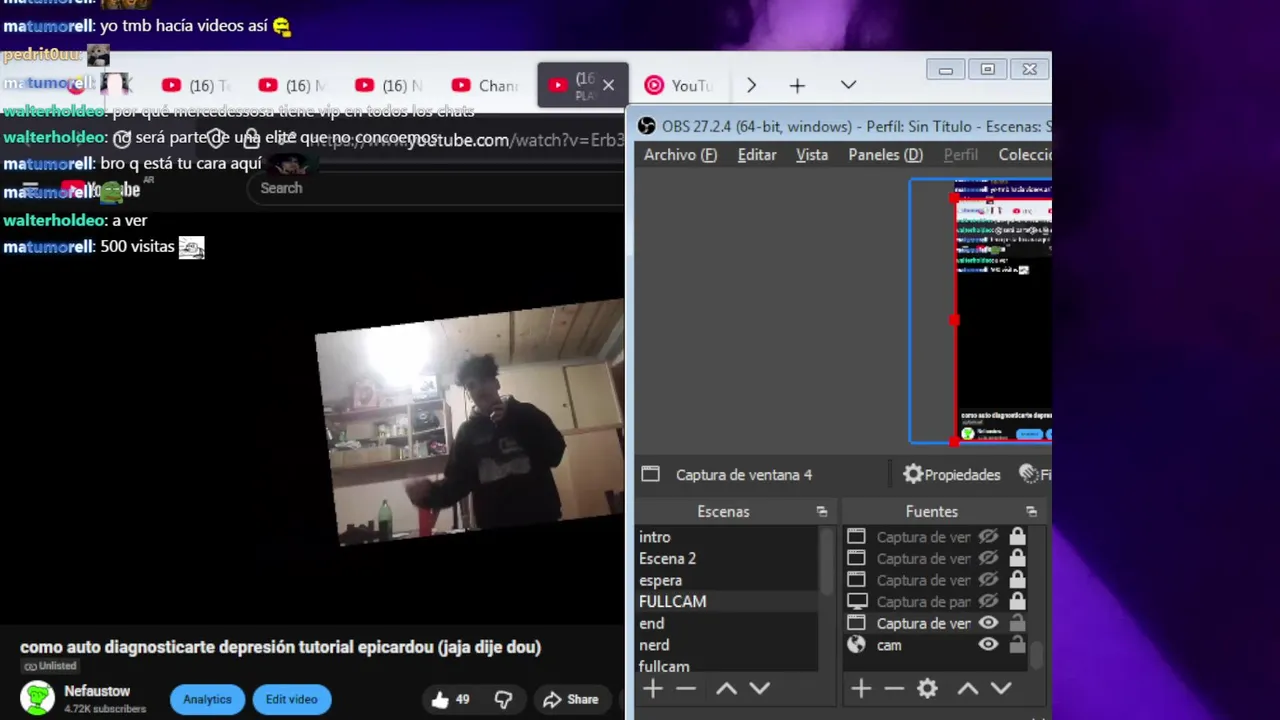
Task: Open the Archivo menu in OBS
Action: coord(680,154)
